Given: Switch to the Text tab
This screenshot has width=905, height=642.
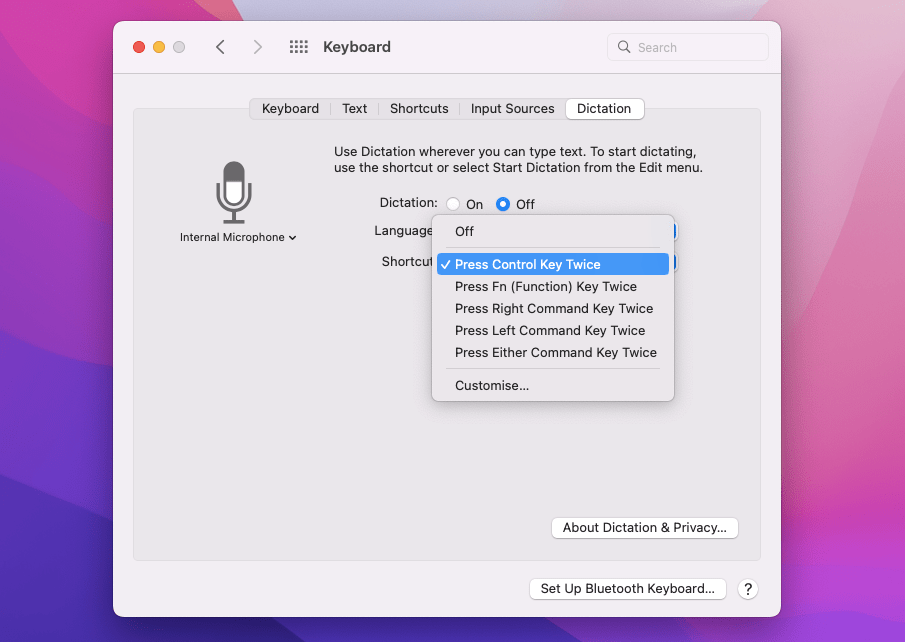Looking at the screenshot, I should (354, 109).
